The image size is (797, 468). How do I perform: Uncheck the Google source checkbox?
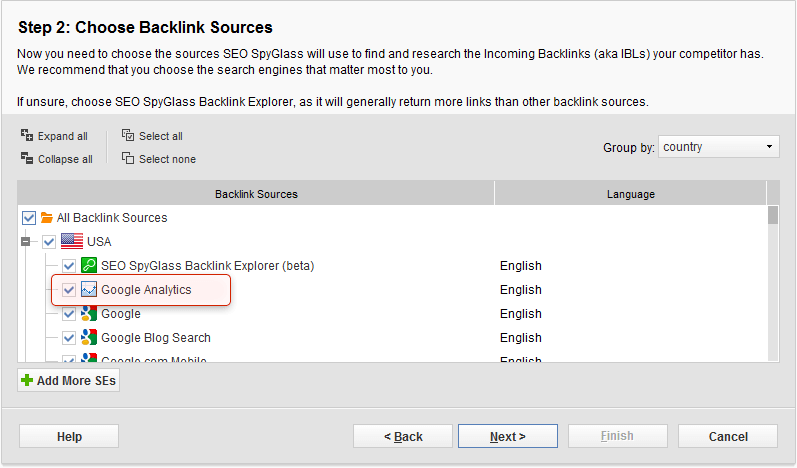click(x=69, y=314)
